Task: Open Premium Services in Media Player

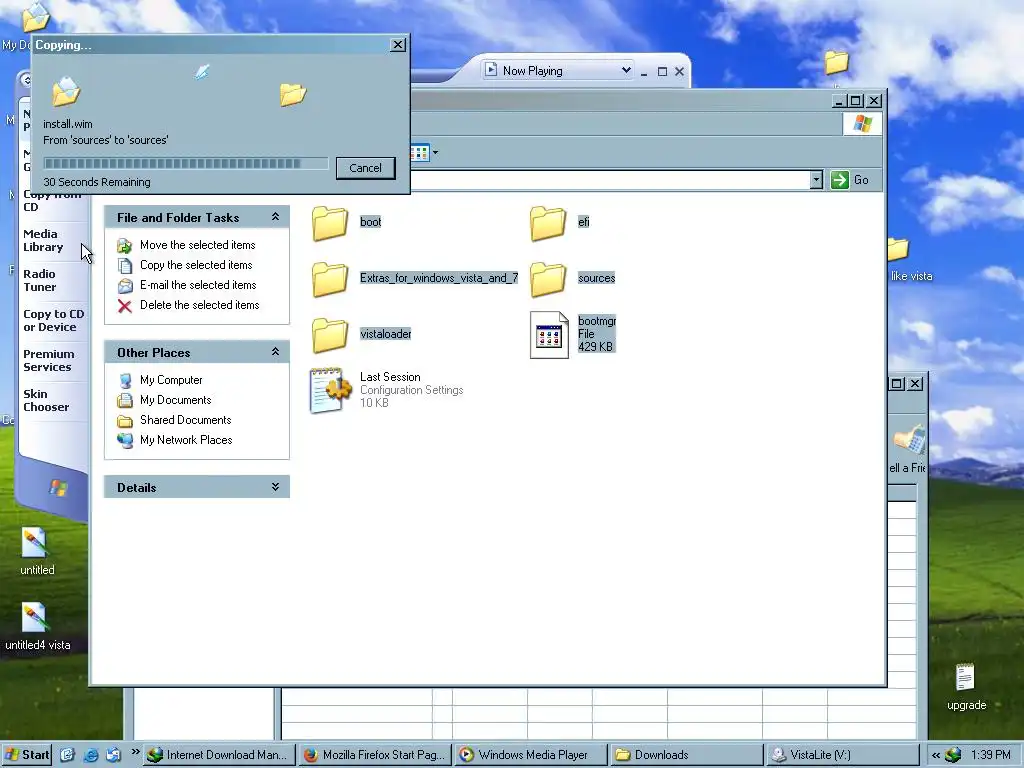Action: pos(48,360)
